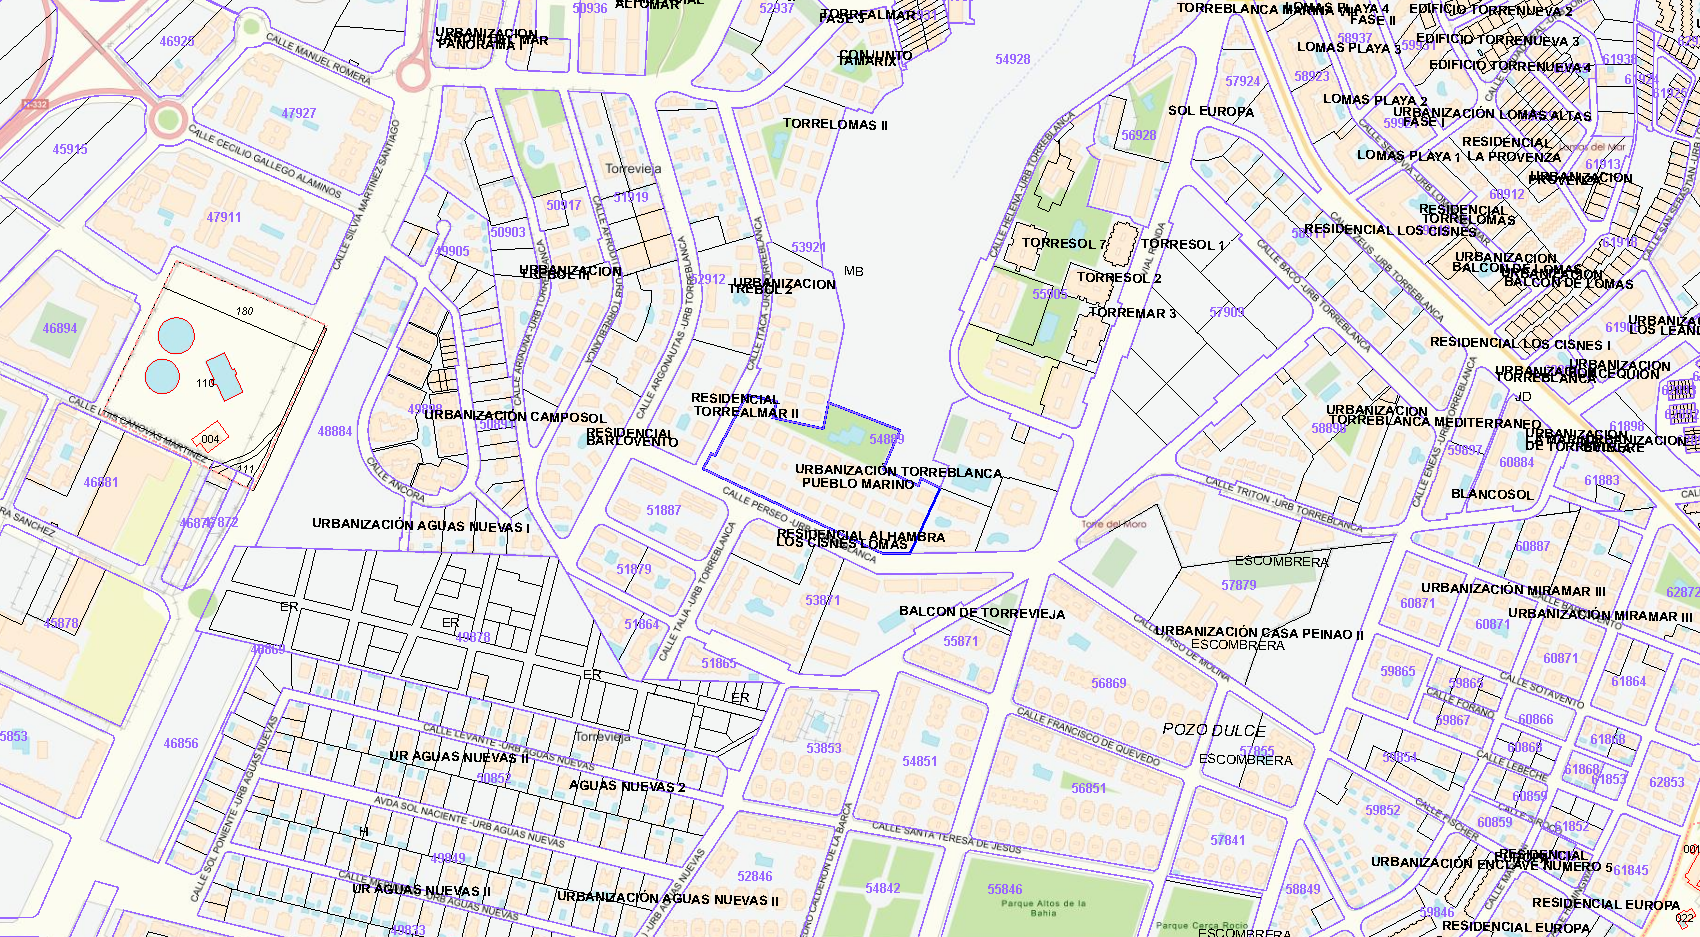Click the RESIDENCIAL LOS CISNES I label
The width and height of the screenshot is (1700, 937).
[x=1519, y=343]
